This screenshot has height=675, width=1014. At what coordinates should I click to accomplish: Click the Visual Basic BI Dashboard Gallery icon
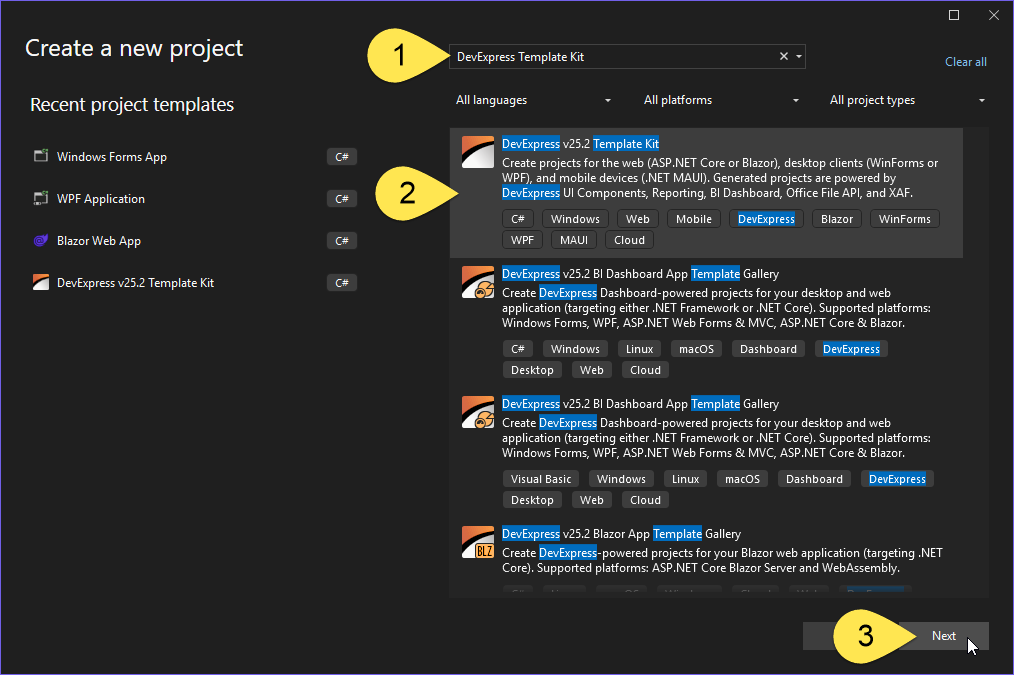click(478, 412)
